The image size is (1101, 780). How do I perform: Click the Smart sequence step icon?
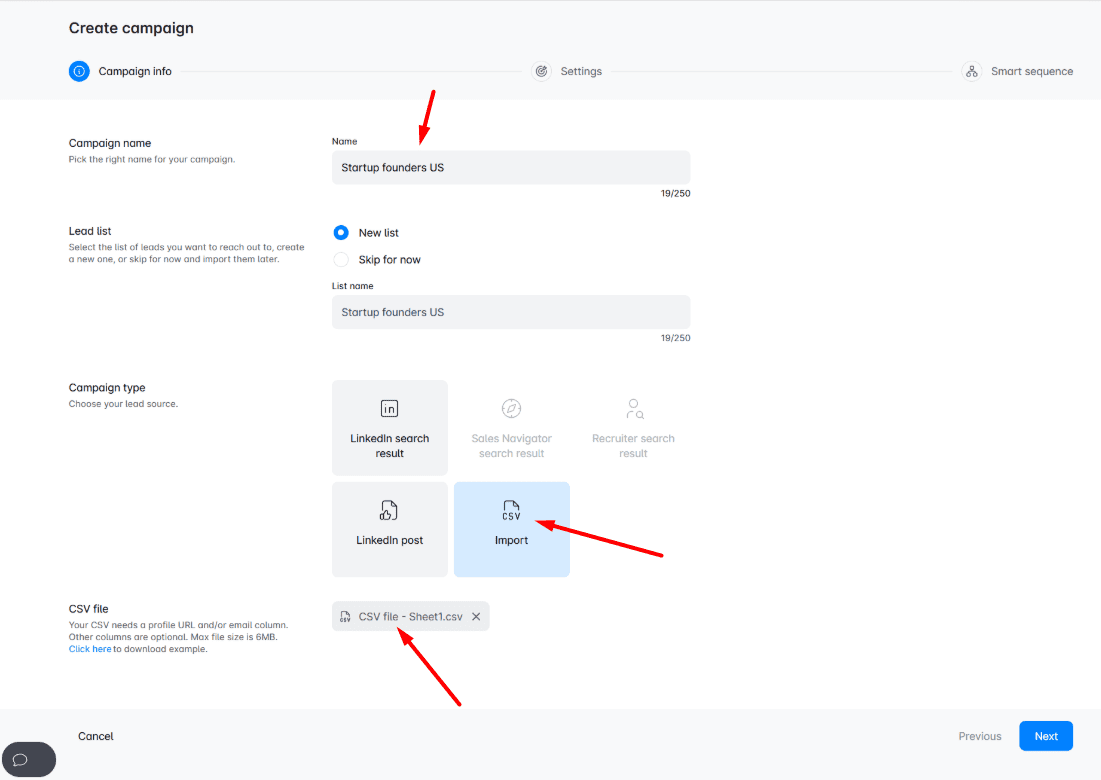tap(972, 71)
